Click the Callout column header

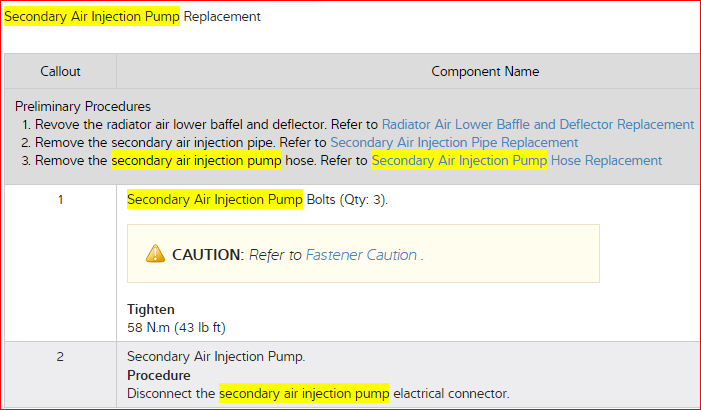(x=60, y=72)
